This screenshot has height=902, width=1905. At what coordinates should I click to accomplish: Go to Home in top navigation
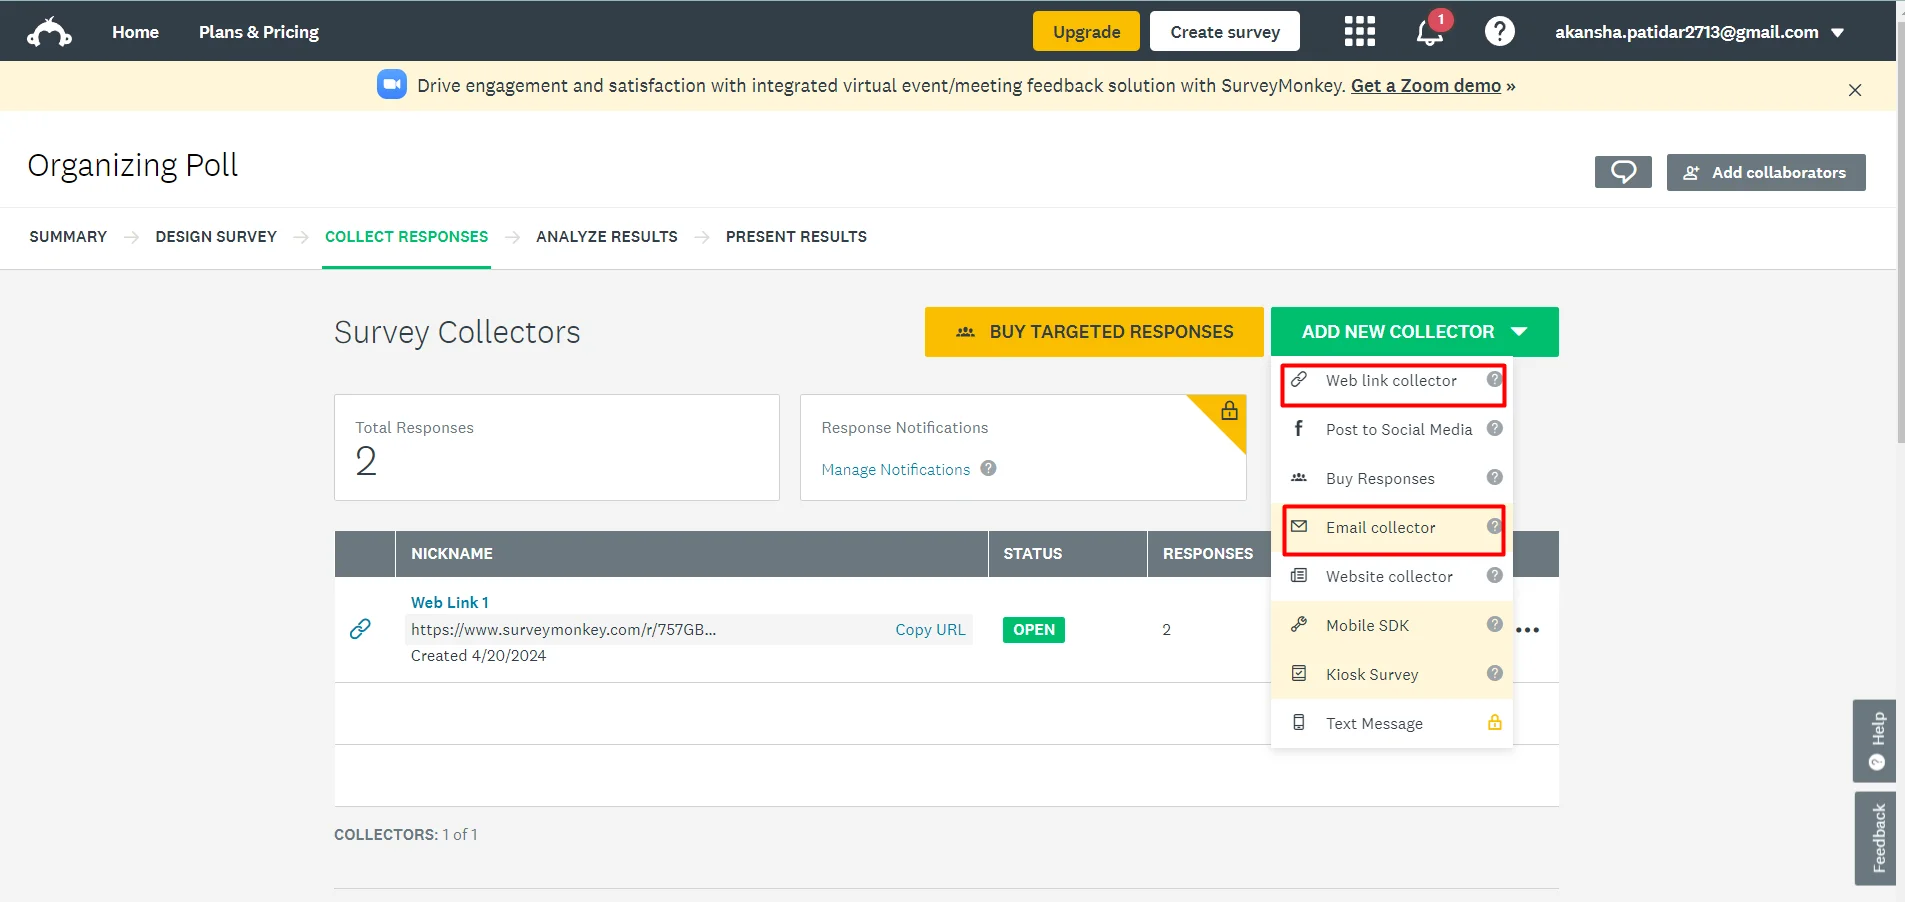point(135,32)
